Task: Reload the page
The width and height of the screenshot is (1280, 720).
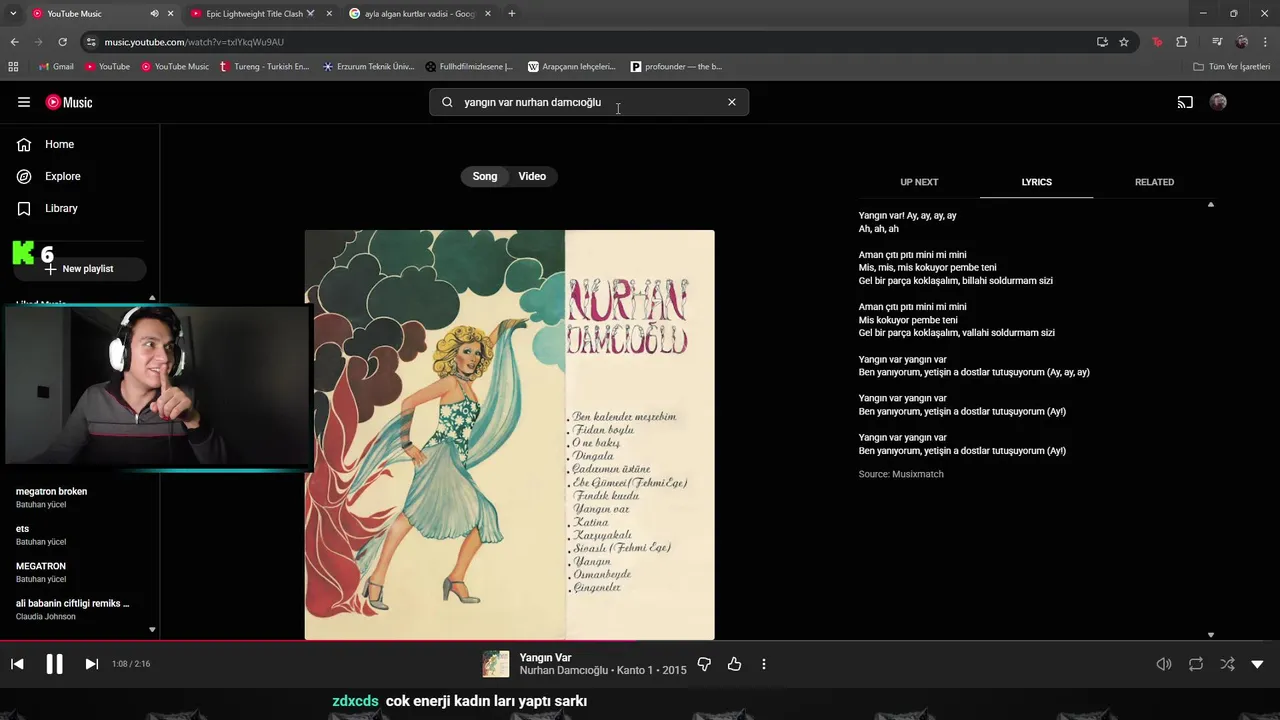Action: point(62,42)
